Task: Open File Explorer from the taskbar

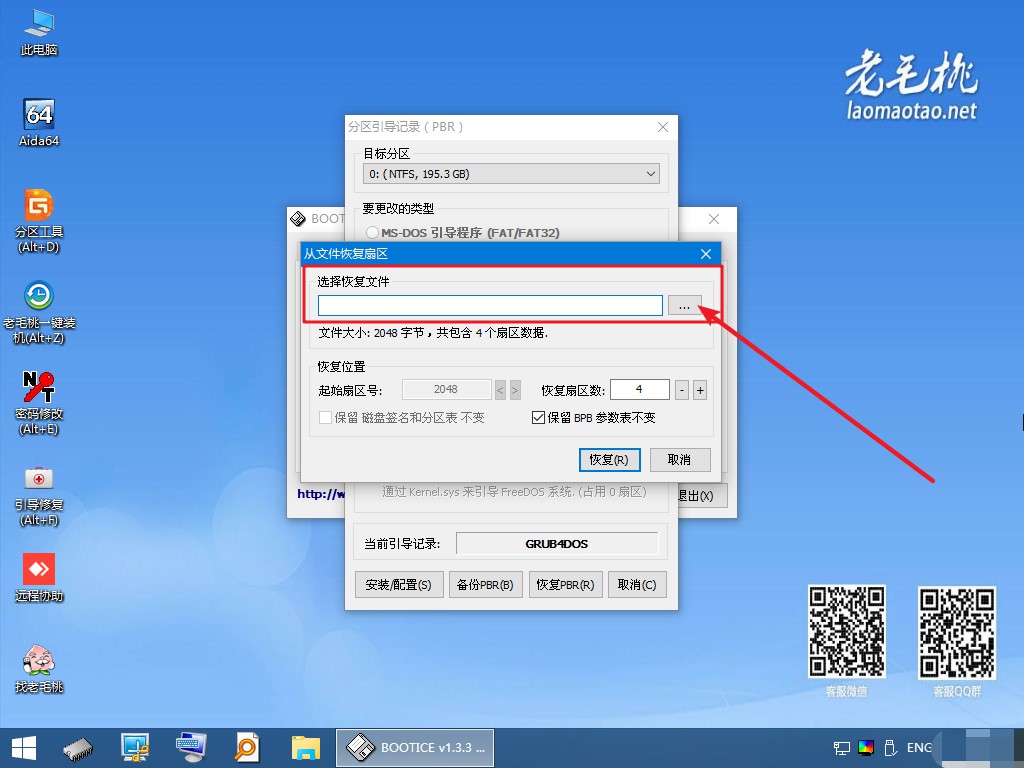Action: 305,748
